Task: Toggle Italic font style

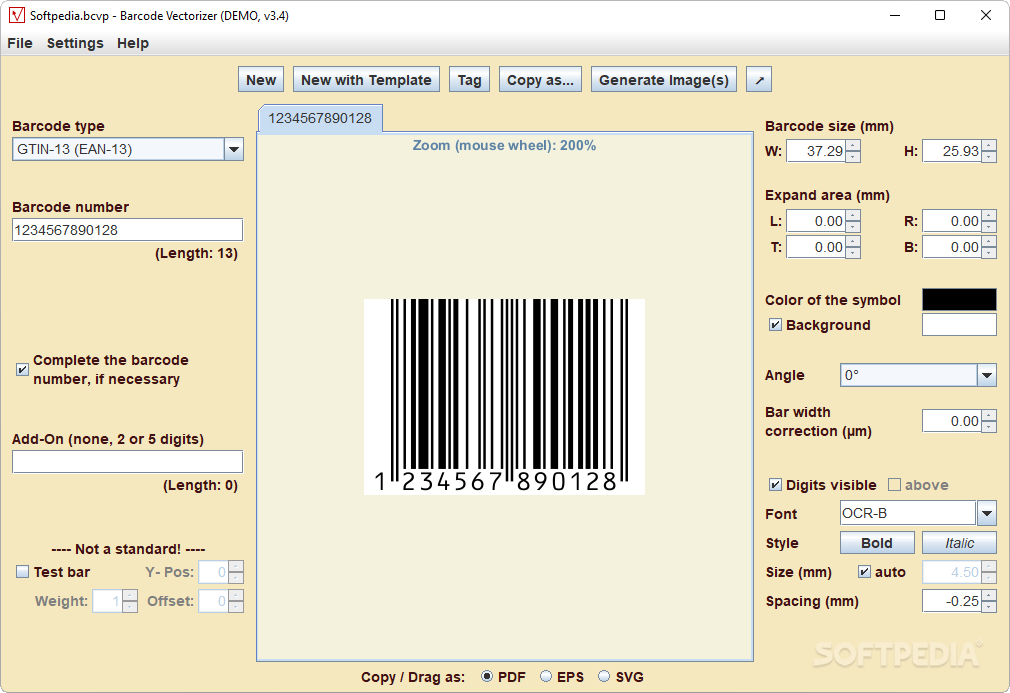Action: pyautogui.click(x=959, y=543)
